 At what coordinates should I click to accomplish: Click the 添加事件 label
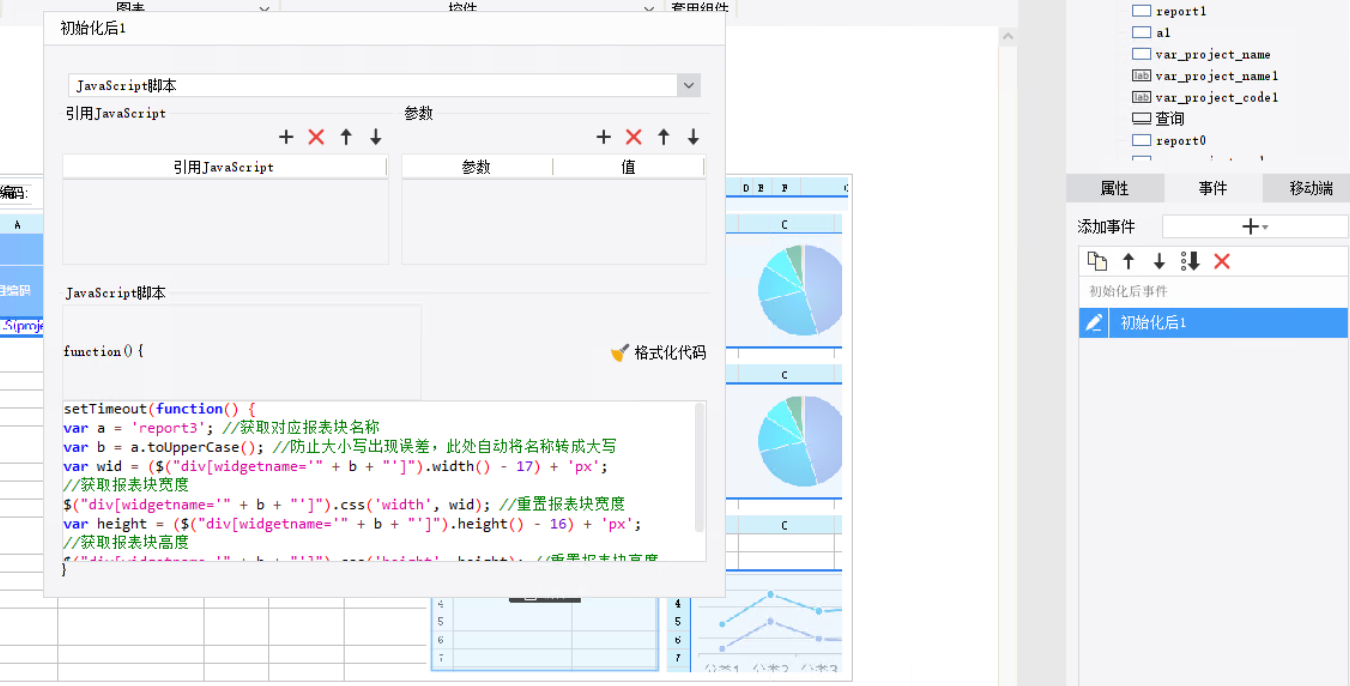click(x=1106, y=227)
